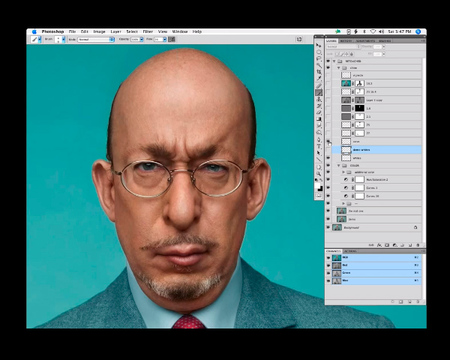Select the Lasso tool
The width and height of the screenshot is (450, 360).
[319, 59]
